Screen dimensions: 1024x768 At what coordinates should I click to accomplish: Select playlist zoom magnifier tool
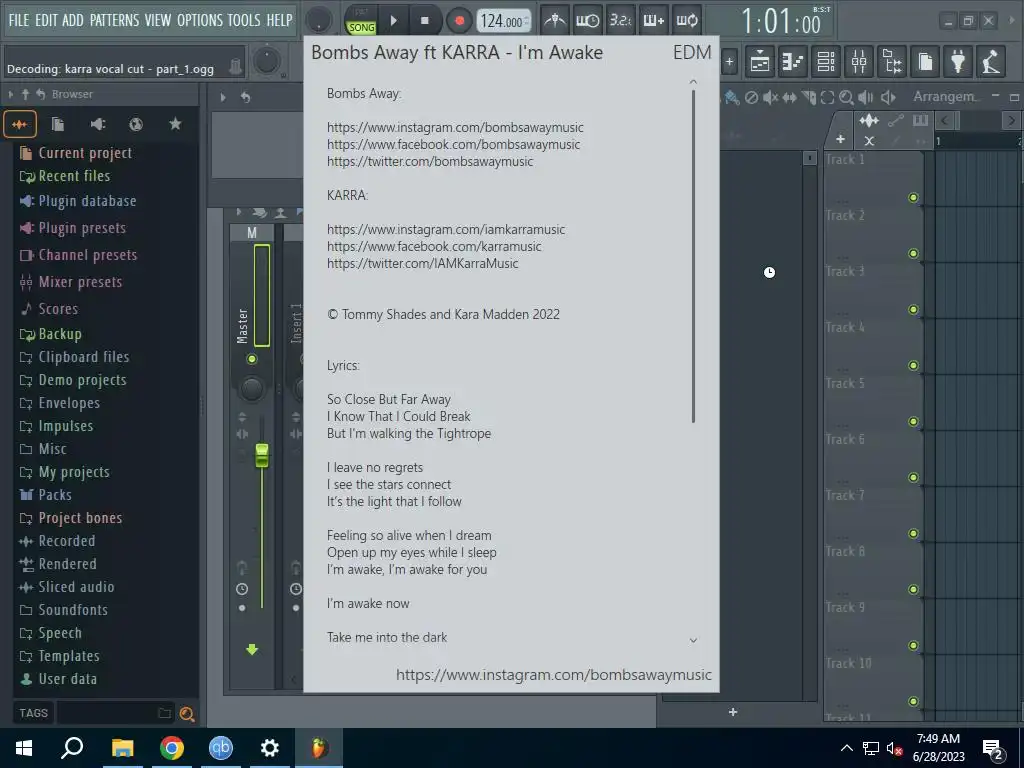coord(846,98)
